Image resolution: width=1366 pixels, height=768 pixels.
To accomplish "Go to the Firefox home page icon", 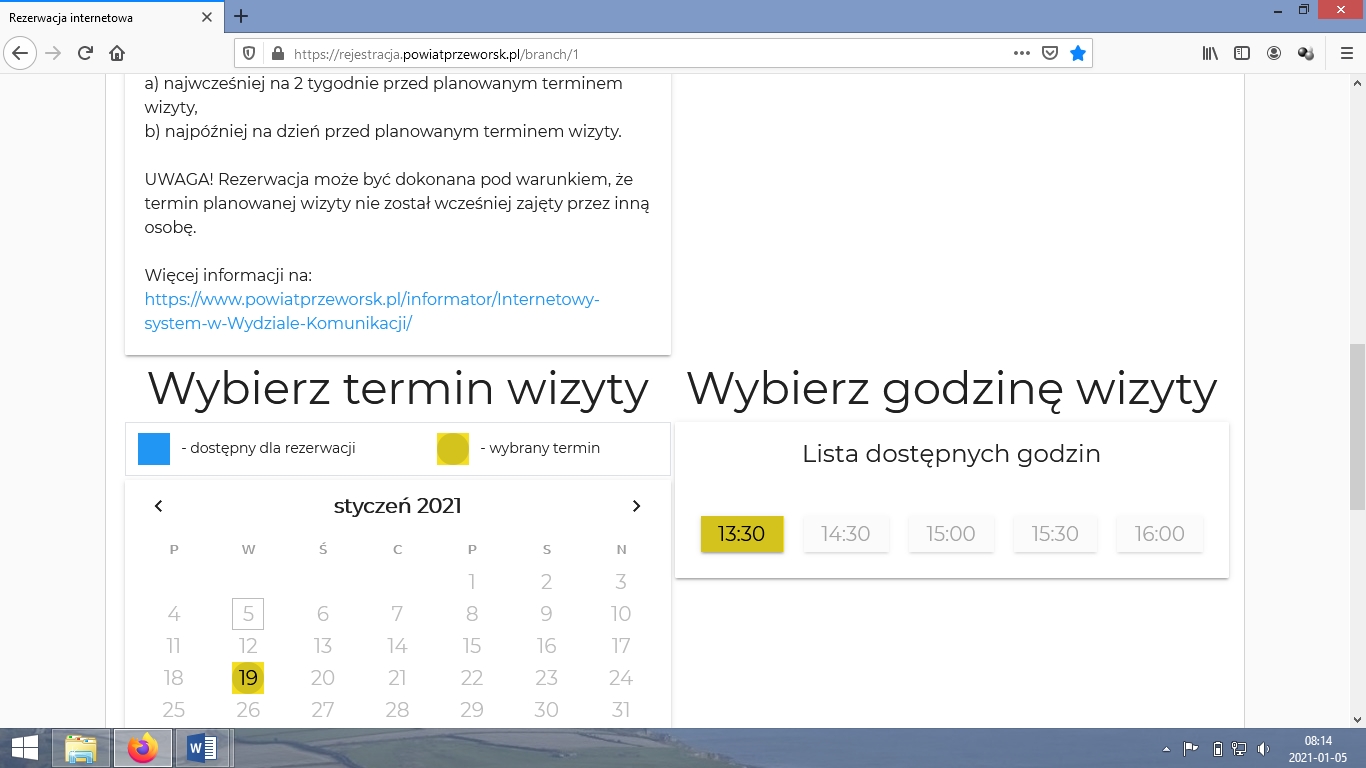I will 117,53.
